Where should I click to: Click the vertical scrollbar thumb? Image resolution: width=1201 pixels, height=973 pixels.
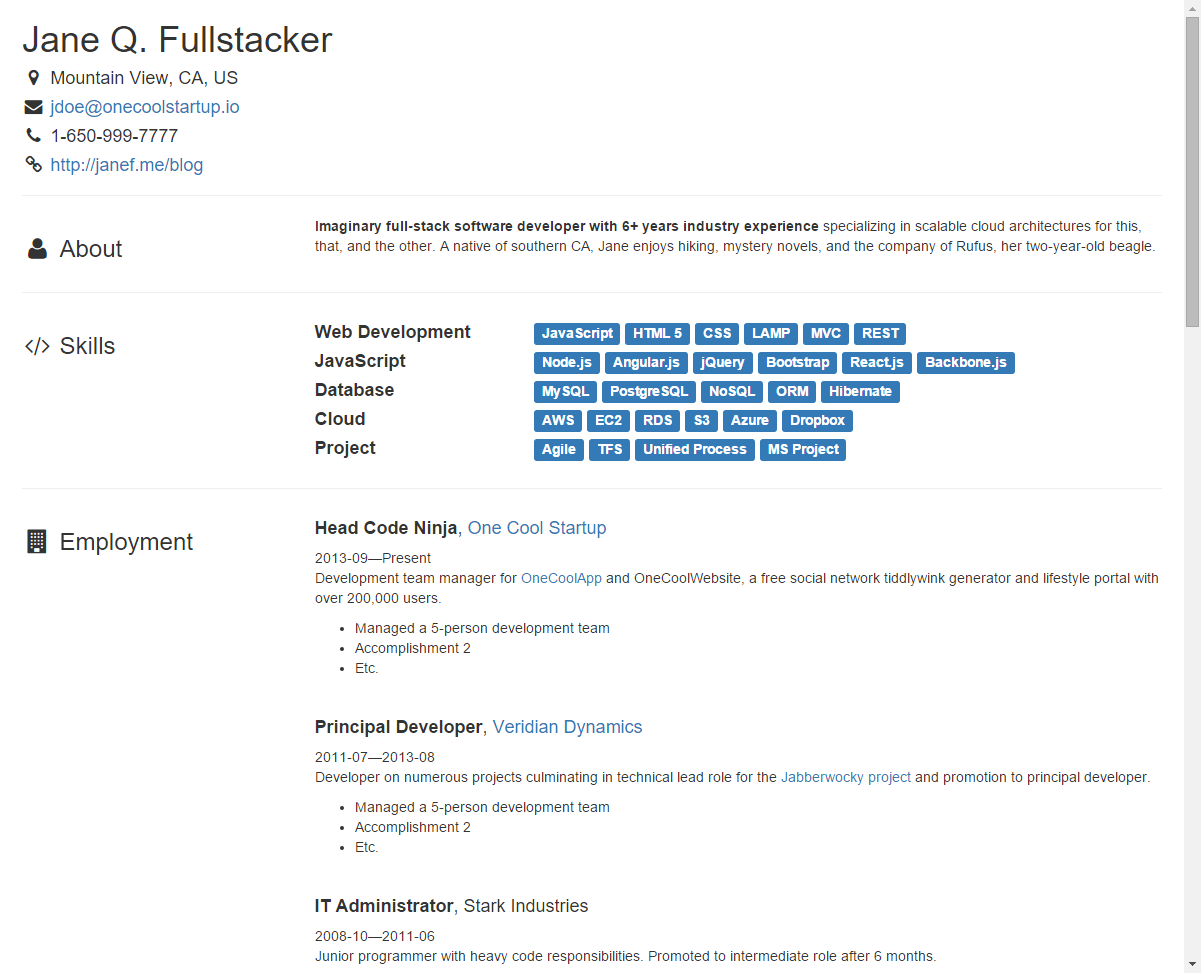(1192, 170)
